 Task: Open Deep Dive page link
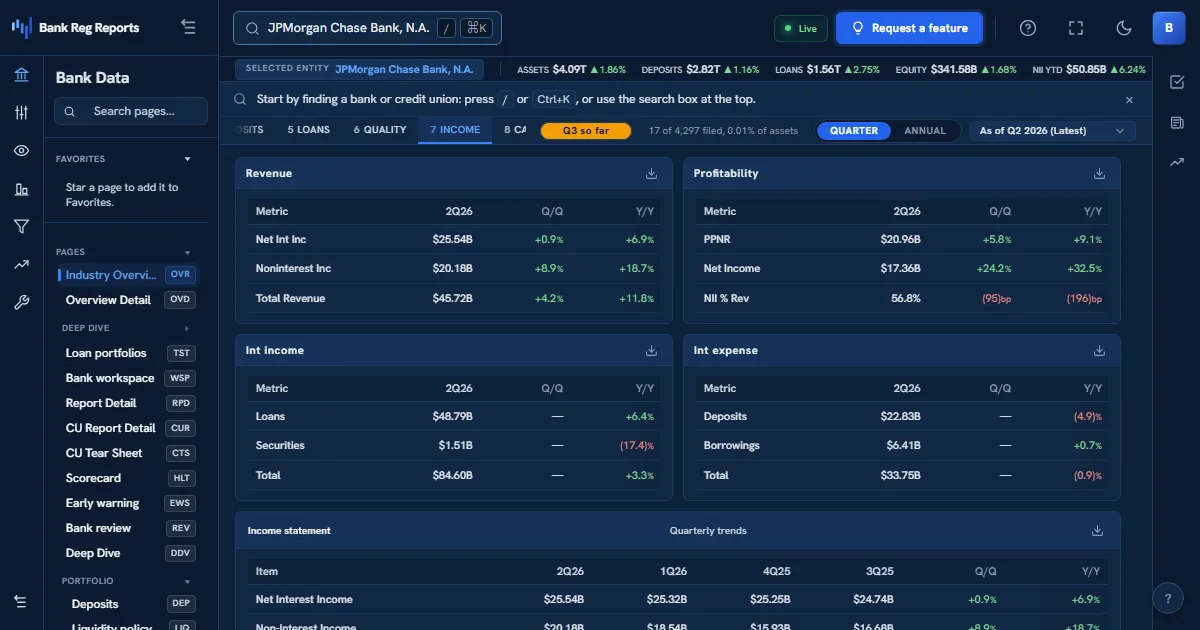pyautogui.click(x=128, y=553)
